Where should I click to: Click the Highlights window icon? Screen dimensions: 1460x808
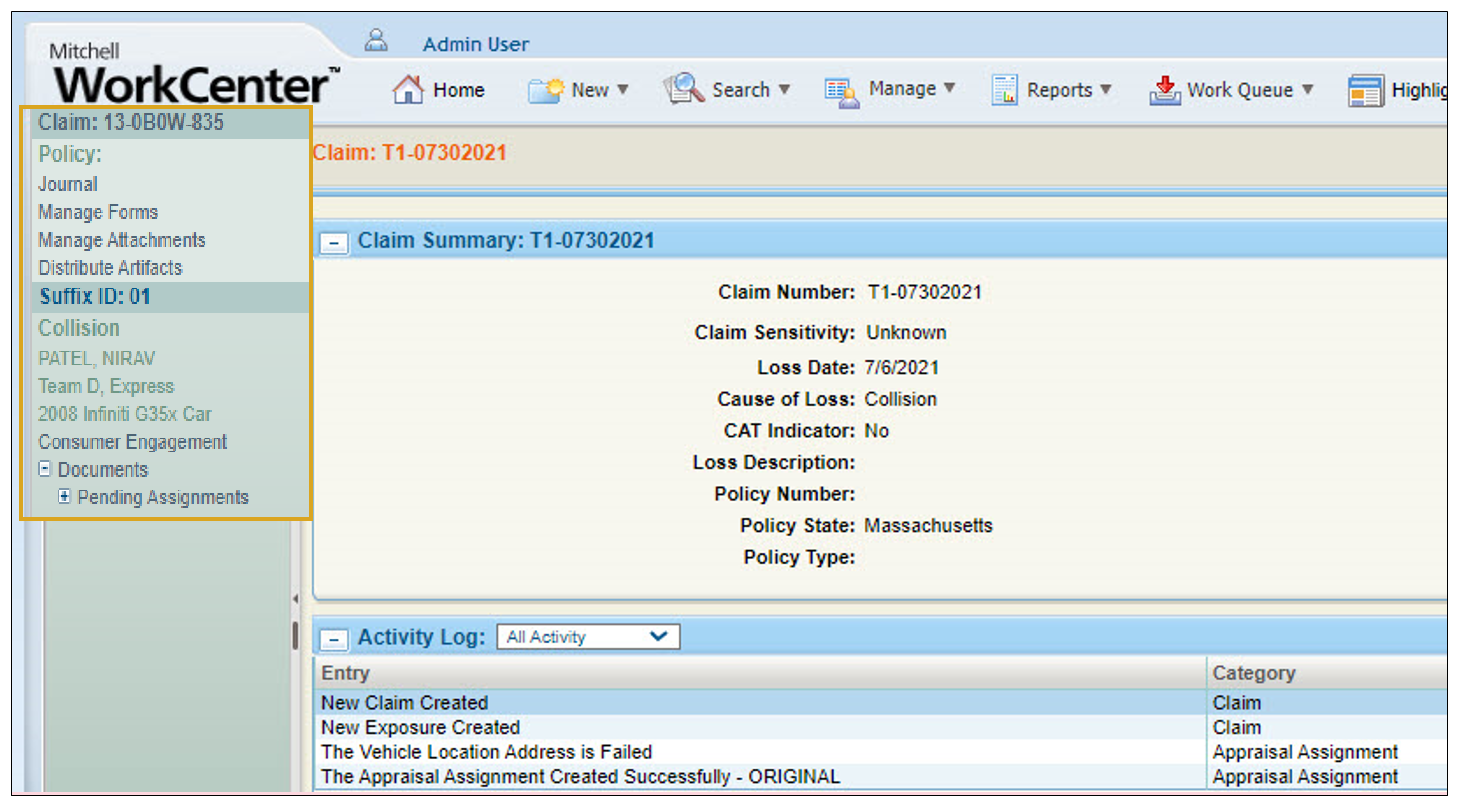(x=1365, y=91)
